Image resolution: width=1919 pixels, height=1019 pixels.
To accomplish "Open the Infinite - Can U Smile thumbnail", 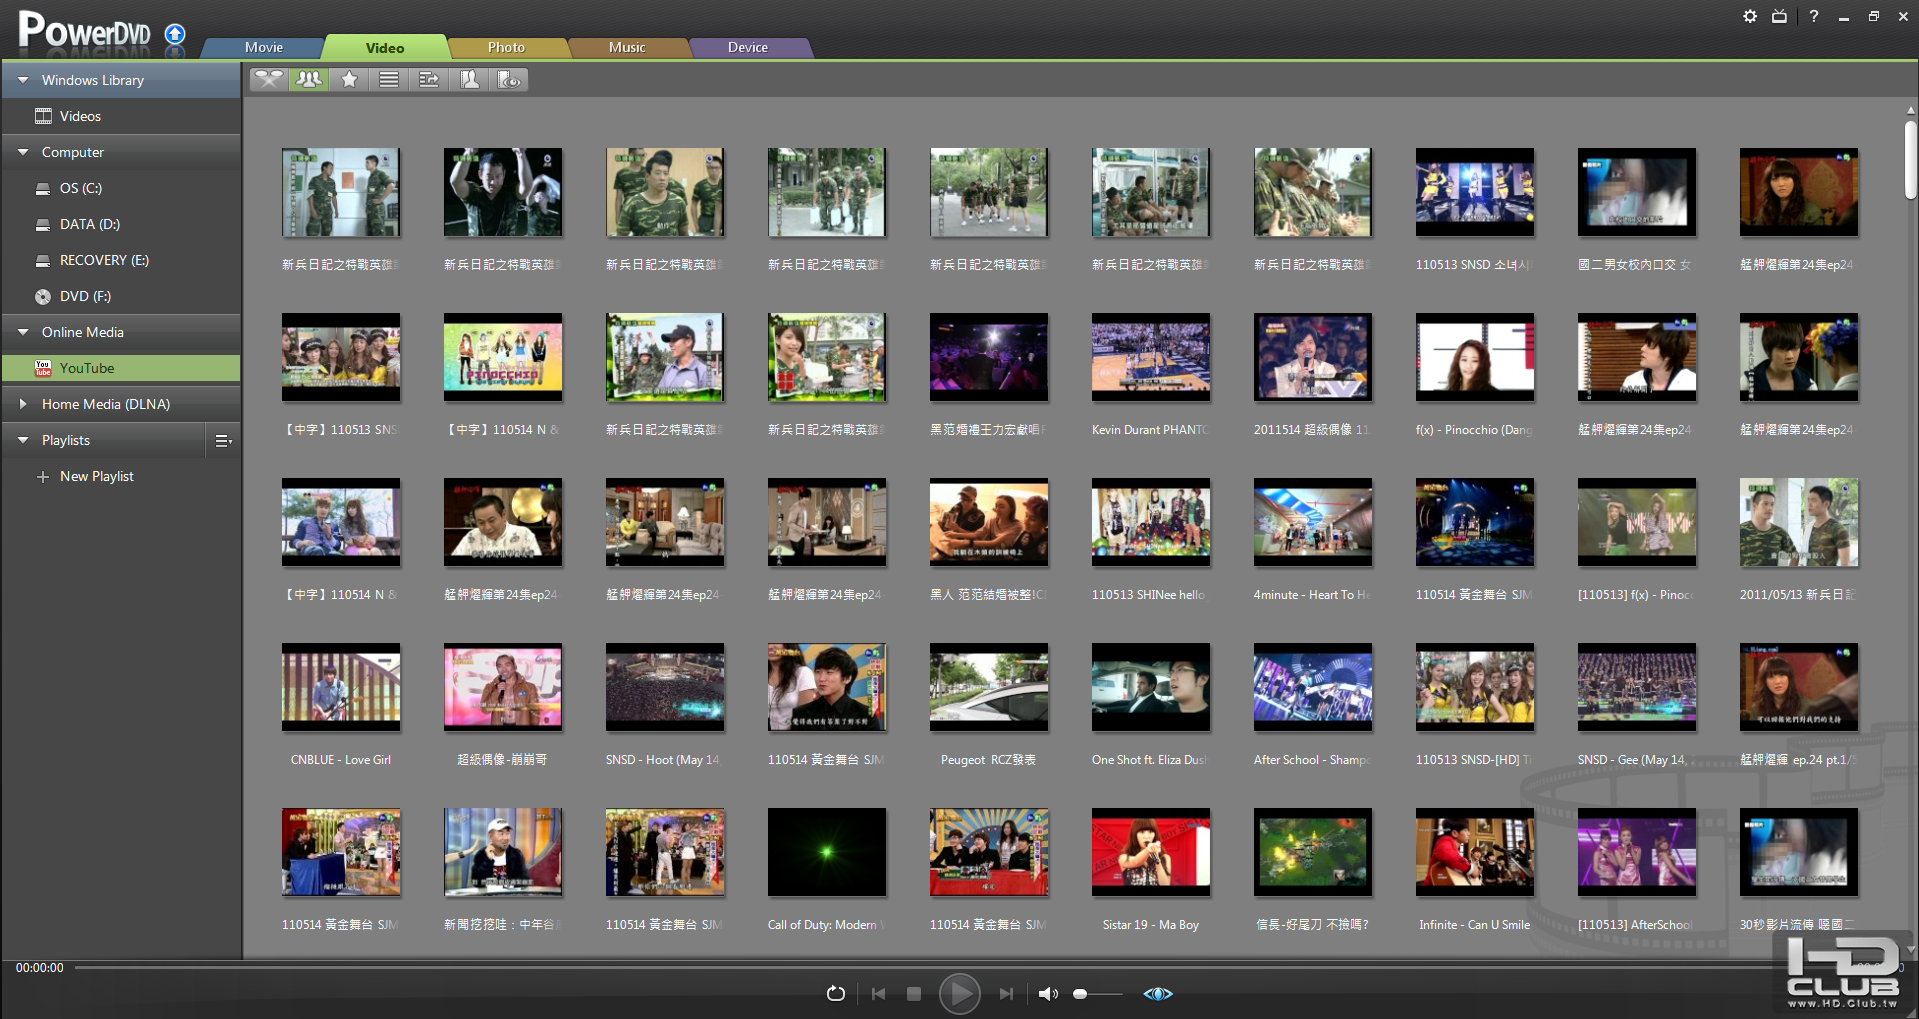I will 1474,852.
